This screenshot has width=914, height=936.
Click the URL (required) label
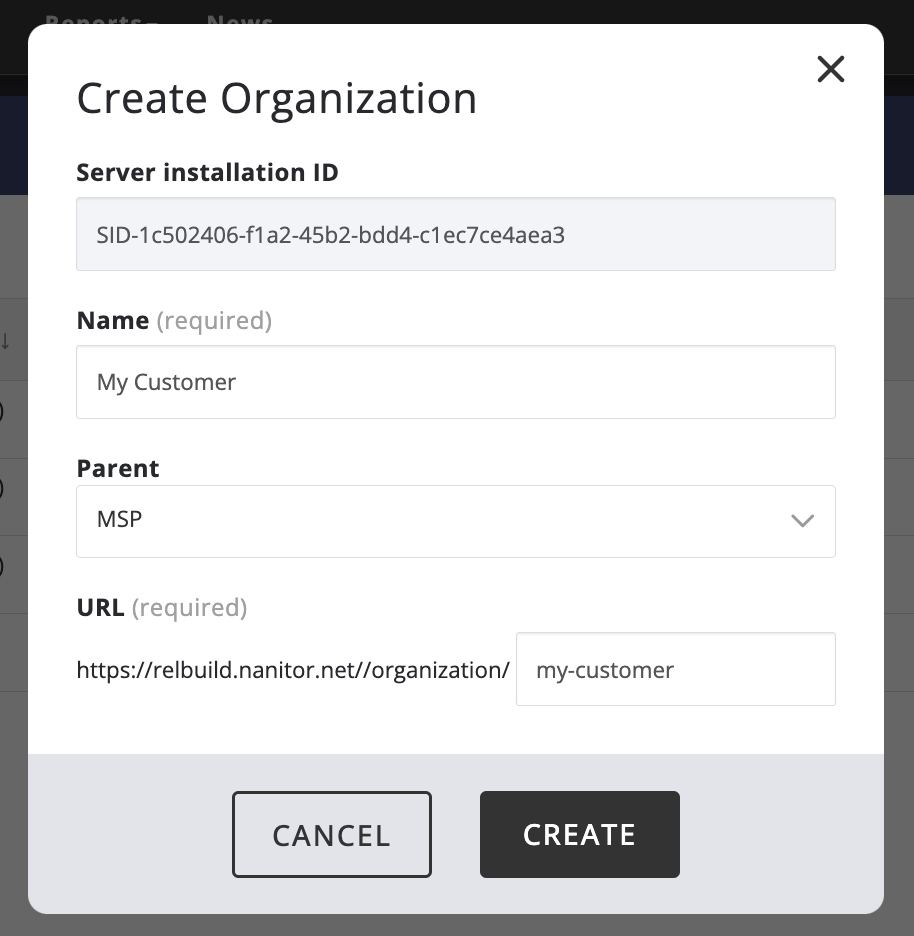(x=161, y=607)
